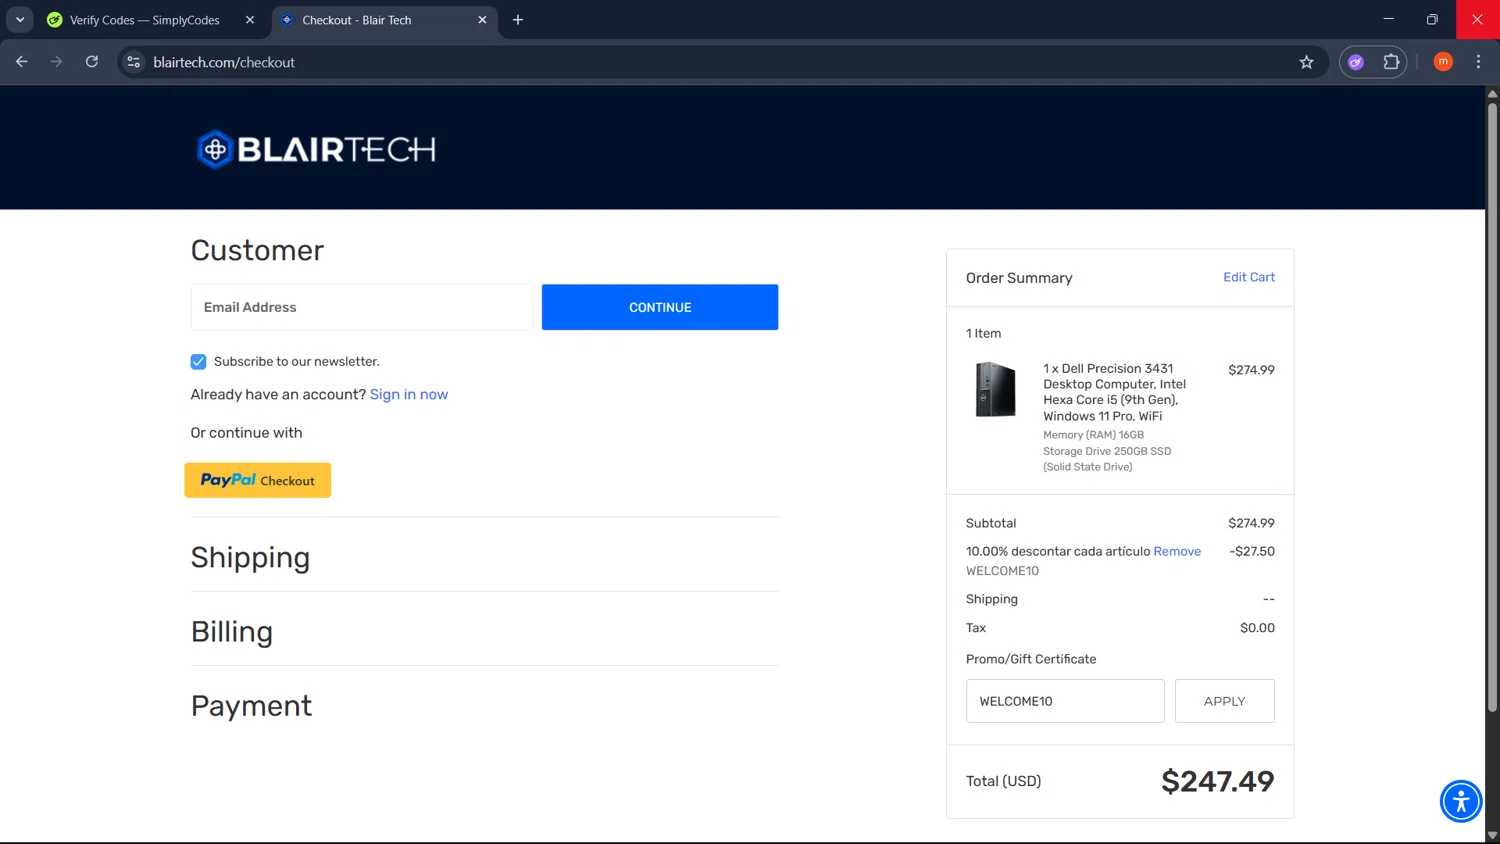Click the CONTINUE button
Viewport: 1500px width, 844px height.
(660, 307)
